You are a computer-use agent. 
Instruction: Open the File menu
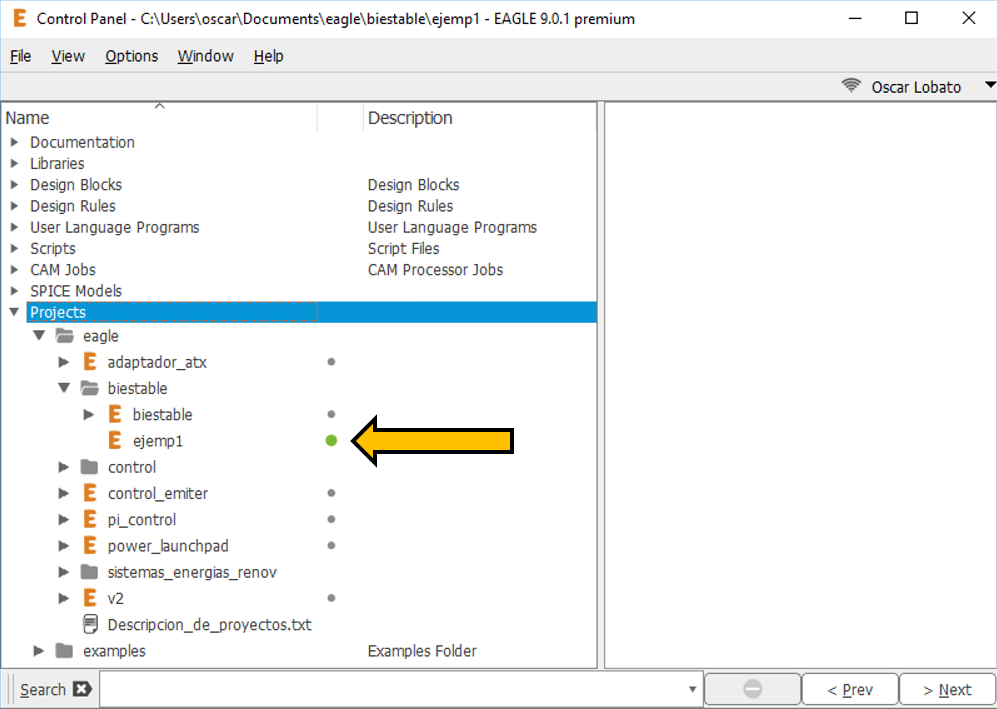[20, 56]
